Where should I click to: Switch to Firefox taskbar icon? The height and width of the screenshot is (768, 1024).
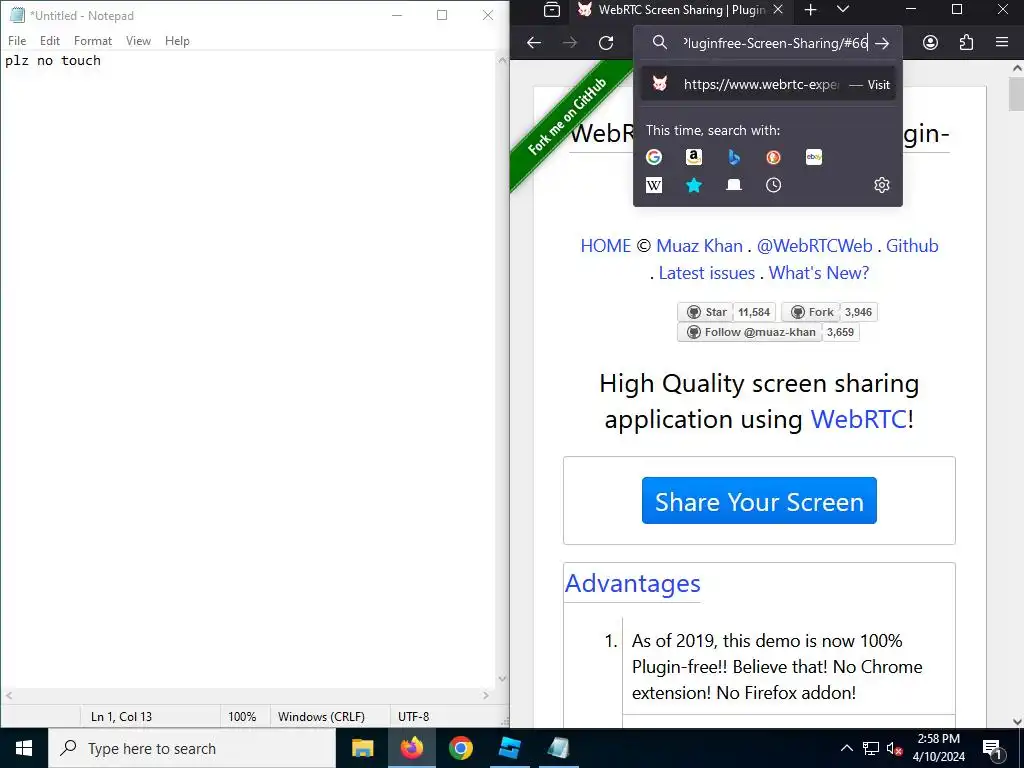pyautogui.click(x=411, y=748)
